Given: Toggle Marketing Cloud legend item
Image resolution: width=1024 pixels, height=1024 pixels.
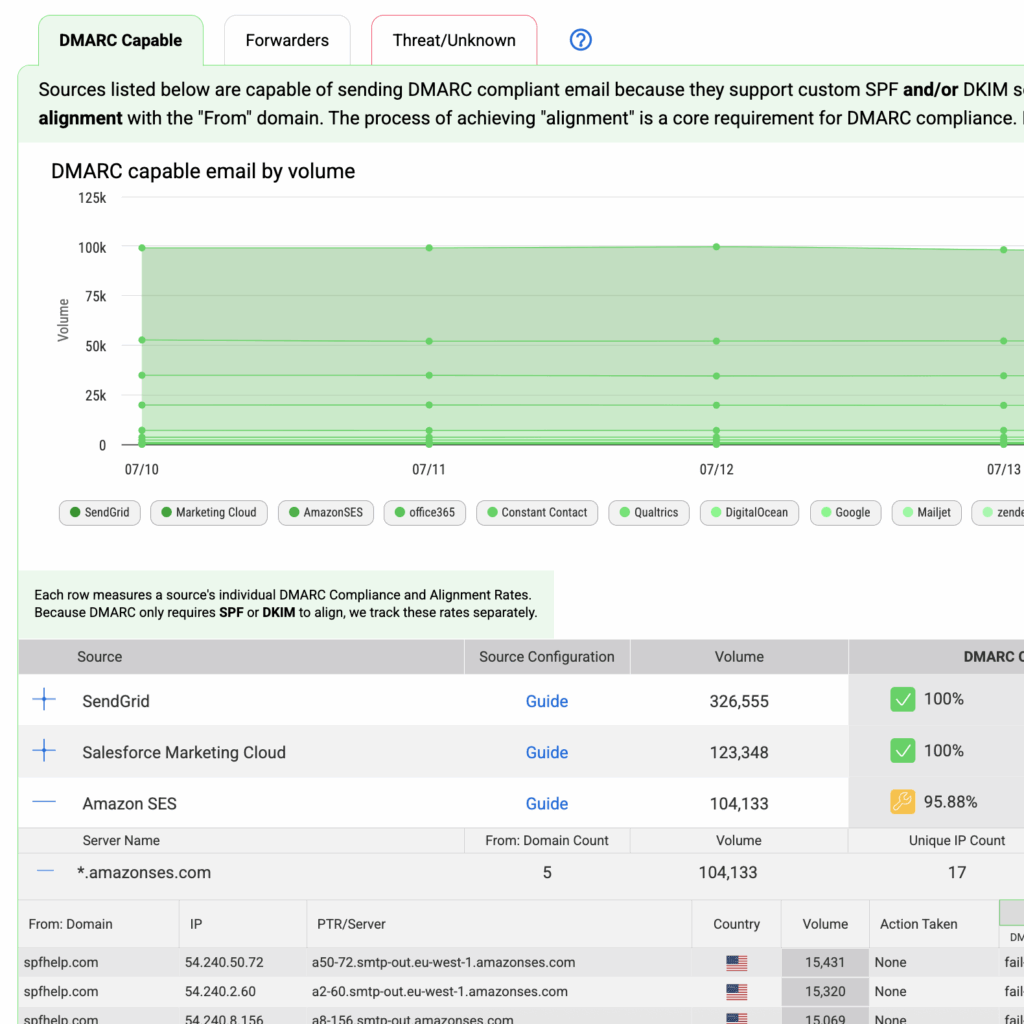Looking at the screenshot, I should tap(209, 513).
